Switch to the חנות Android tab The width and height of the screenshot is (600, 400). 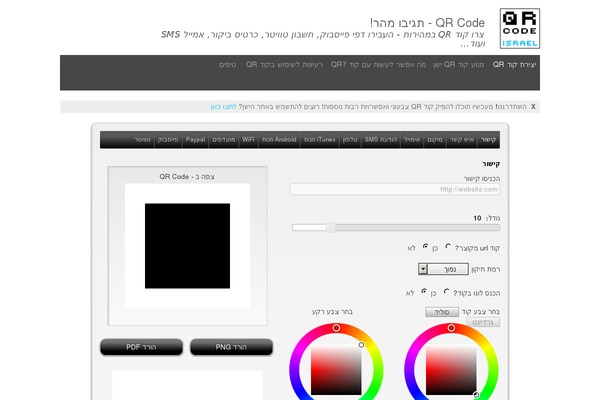click(279, 140)
